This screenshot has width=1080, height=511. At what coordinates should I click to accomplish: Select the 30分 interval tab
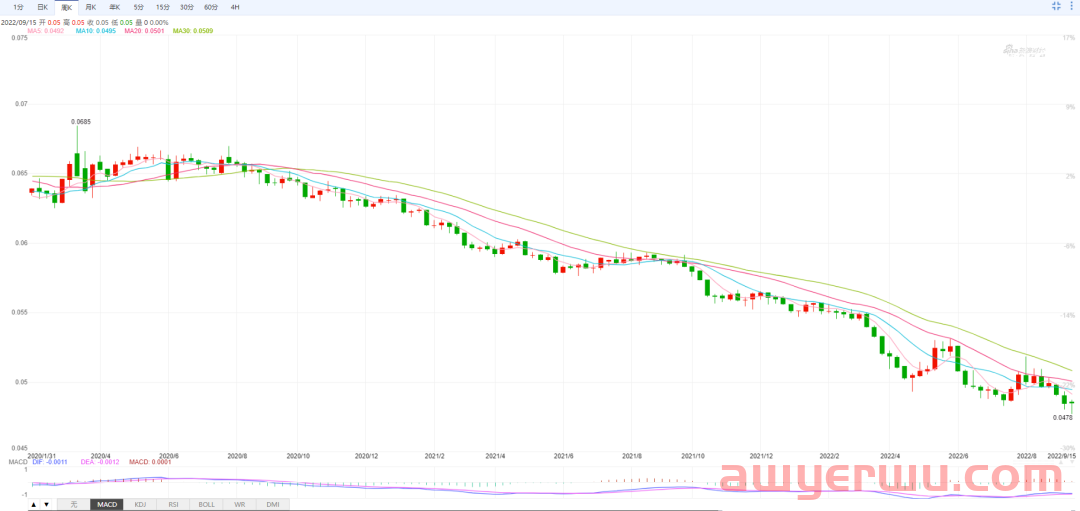187,7
